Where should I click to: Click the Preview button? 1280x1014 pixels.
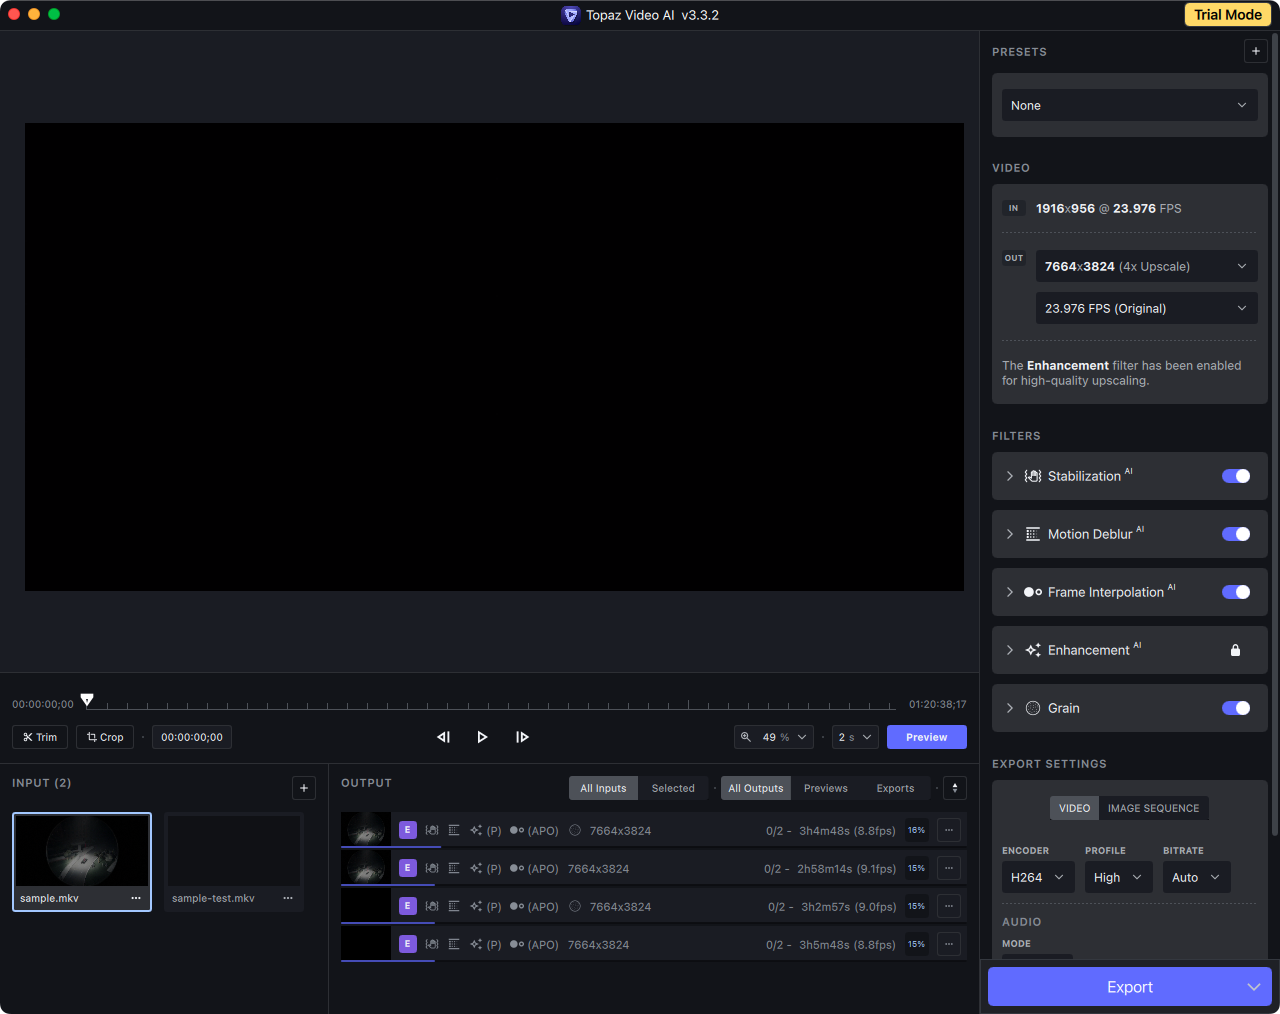point(926,737)
